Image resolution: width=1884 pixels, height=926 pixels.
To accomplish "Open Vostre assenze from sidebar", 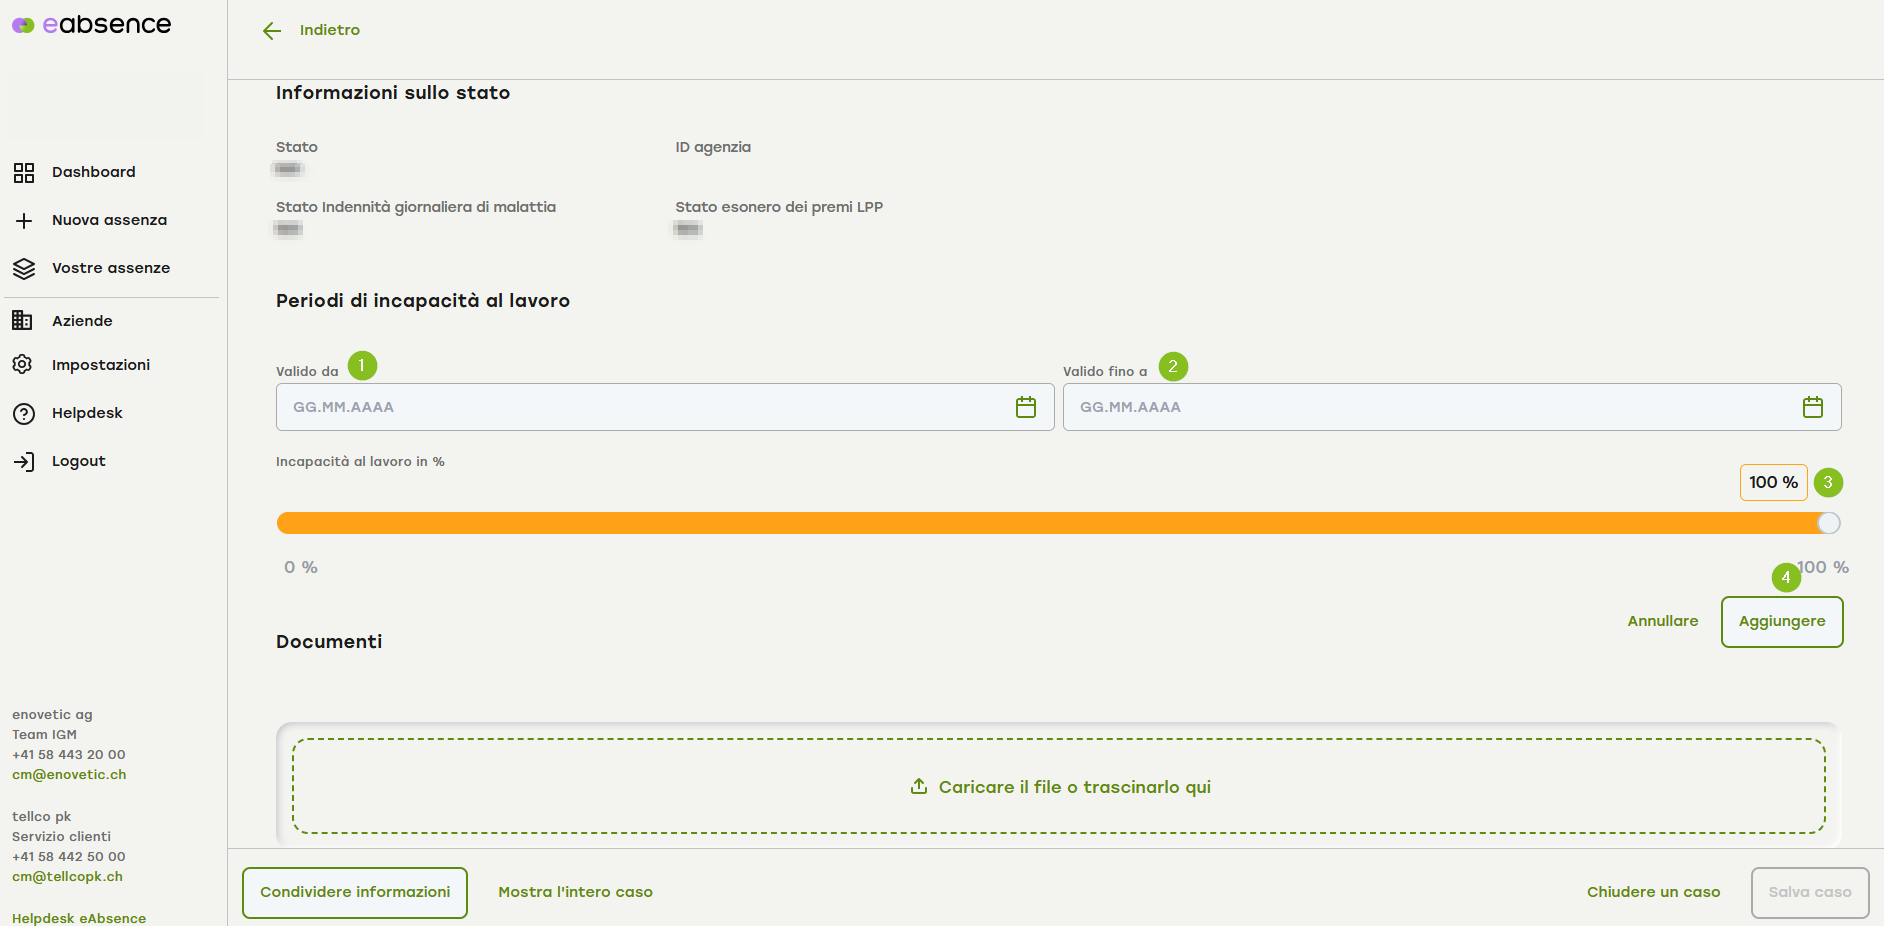I will coord(110,268).
